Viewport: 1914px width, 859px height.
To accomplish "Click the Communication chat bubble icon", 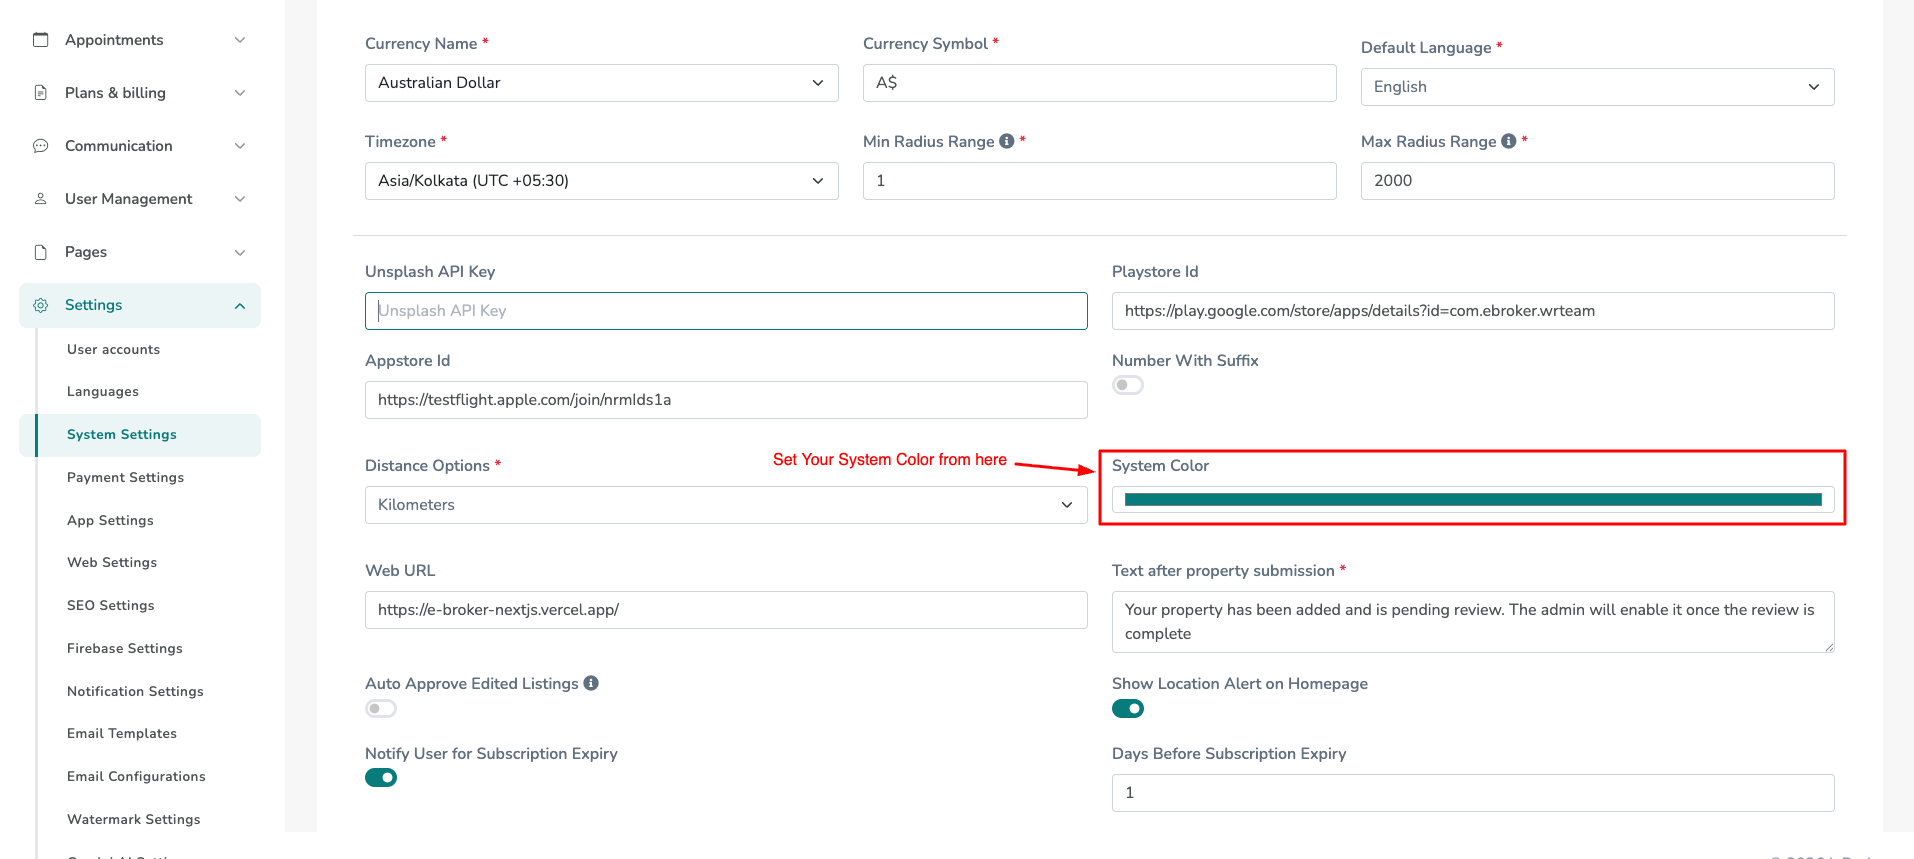I will (41, 146).
